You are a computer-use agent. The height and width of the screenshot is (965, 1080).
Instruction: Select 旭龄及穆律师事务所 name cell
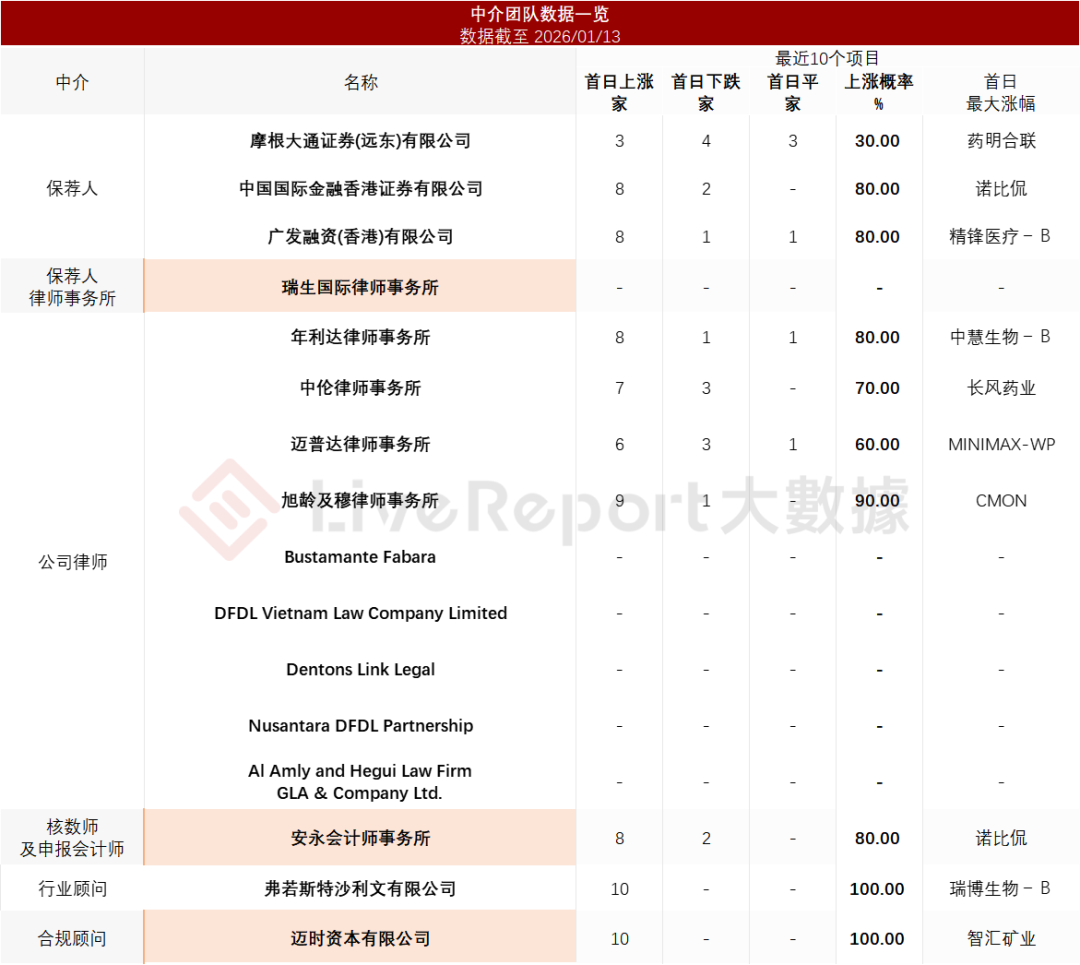tap(360, 501)
